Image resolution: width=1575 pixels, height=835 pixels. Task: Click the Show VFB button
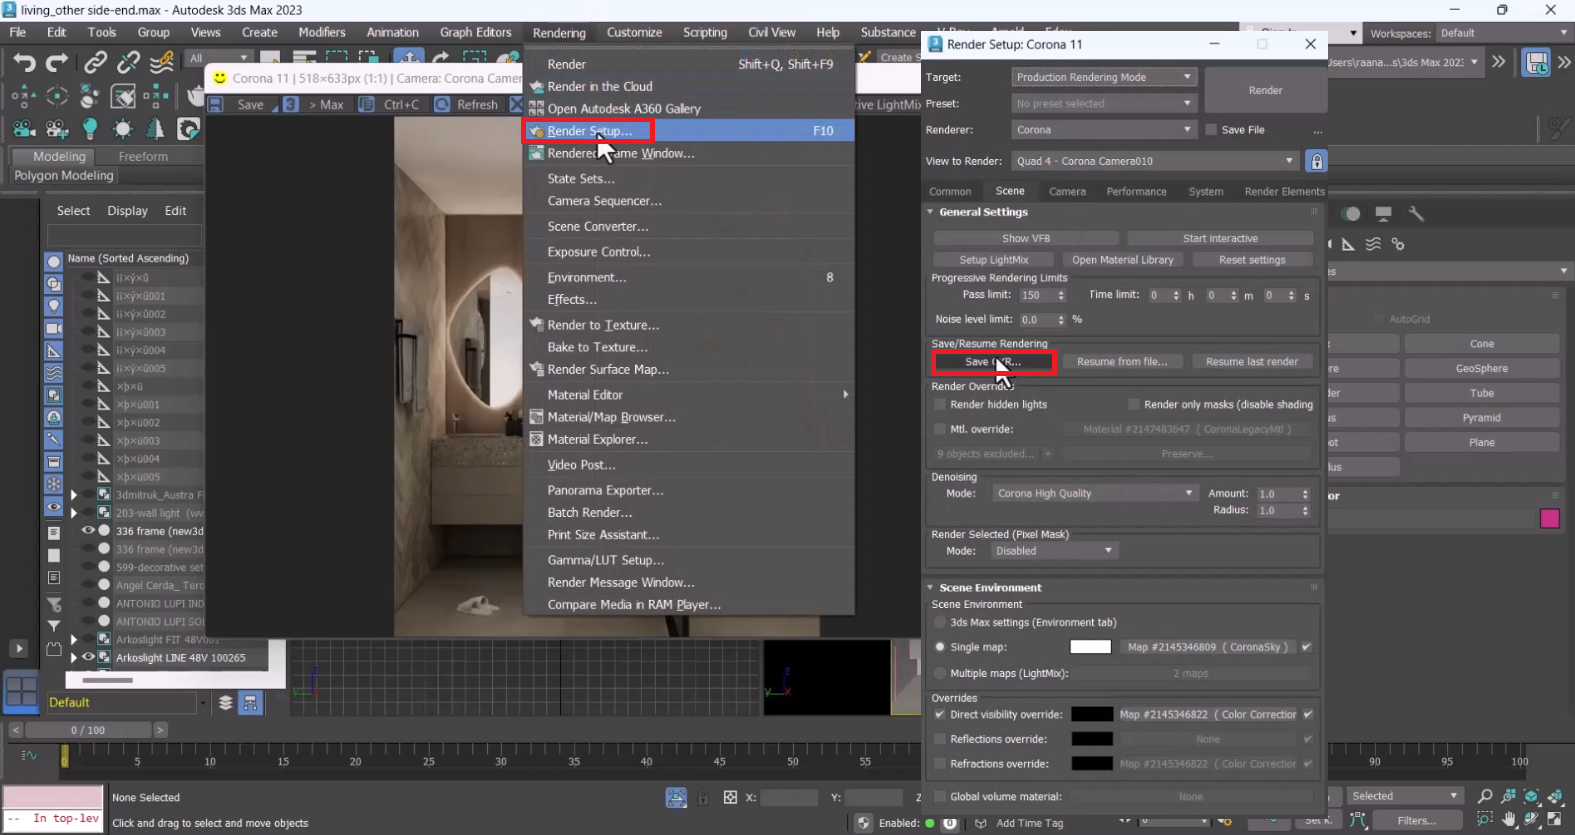[1026, 238]
